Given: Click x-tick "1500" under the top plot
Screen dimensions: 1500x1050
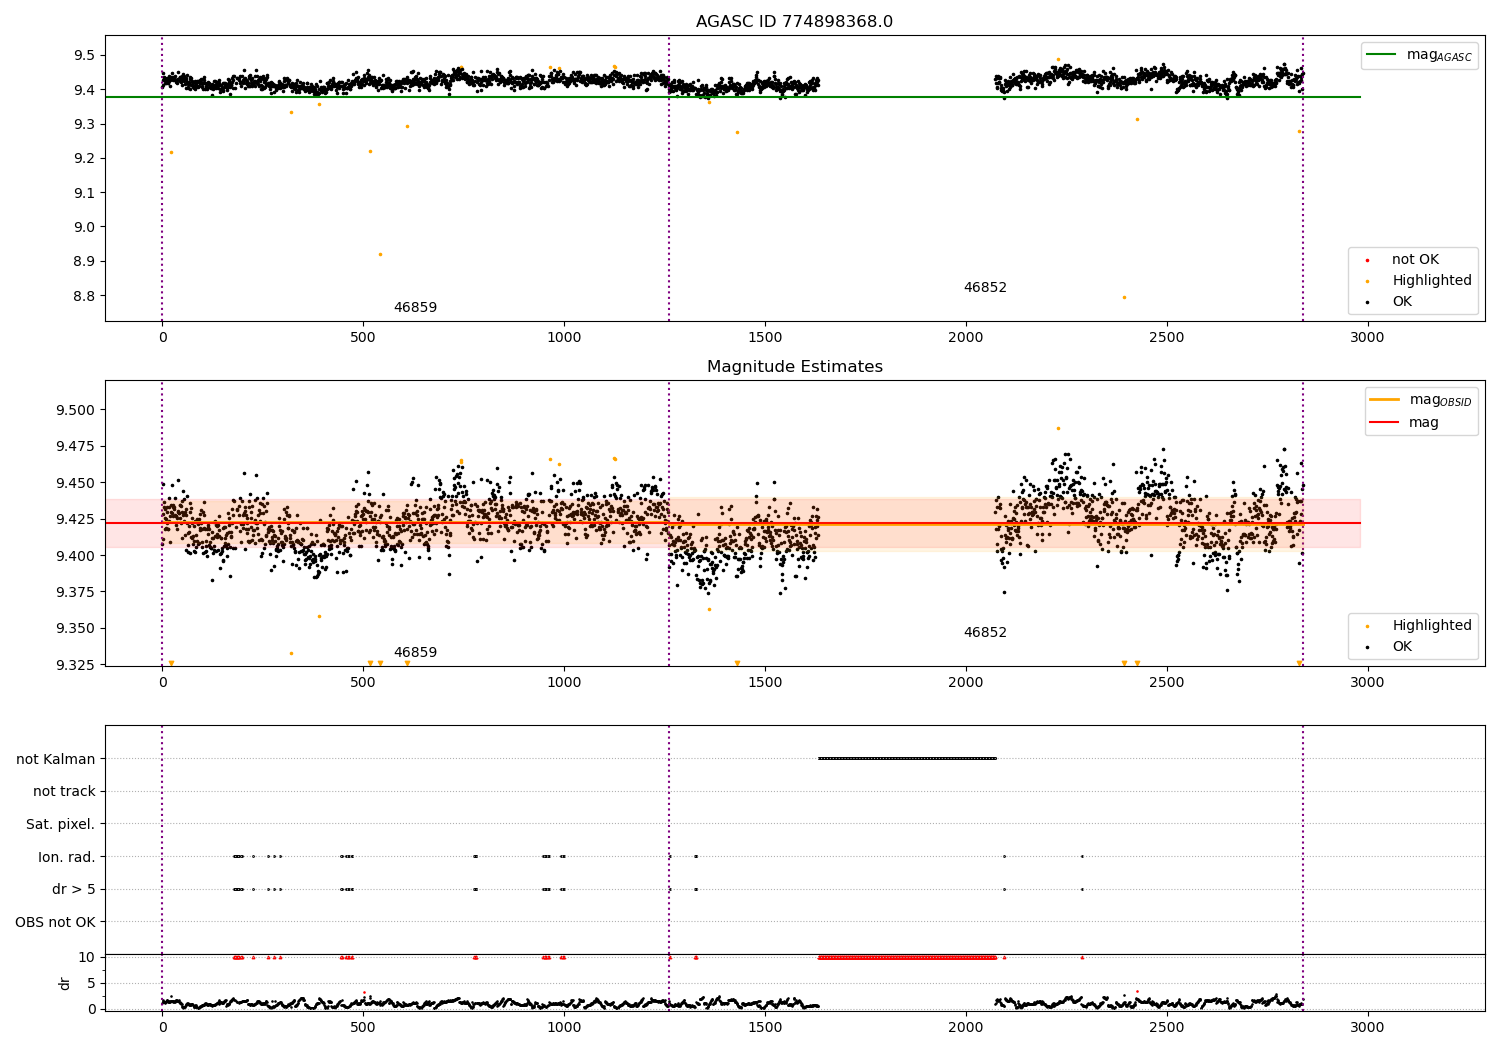Looking at the screenshot, I should (765, 338).
